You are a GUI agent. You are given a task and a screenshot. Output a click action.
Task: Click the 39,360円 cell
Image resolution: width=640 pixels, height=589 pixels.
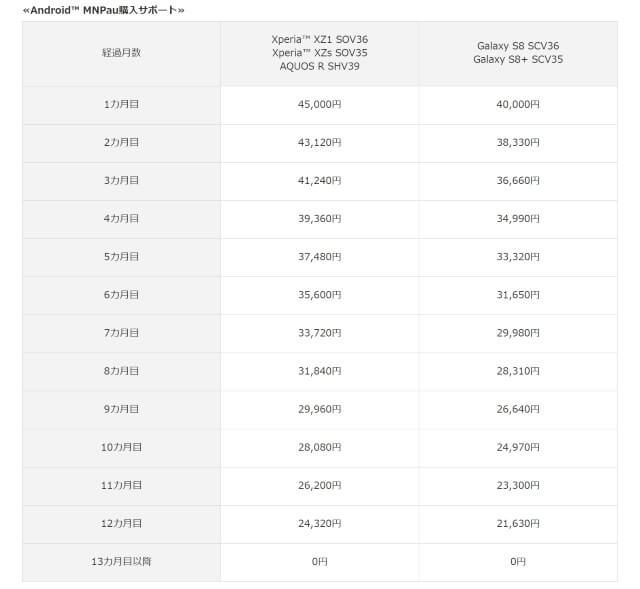pyautogui.click(x=320, y=219)
